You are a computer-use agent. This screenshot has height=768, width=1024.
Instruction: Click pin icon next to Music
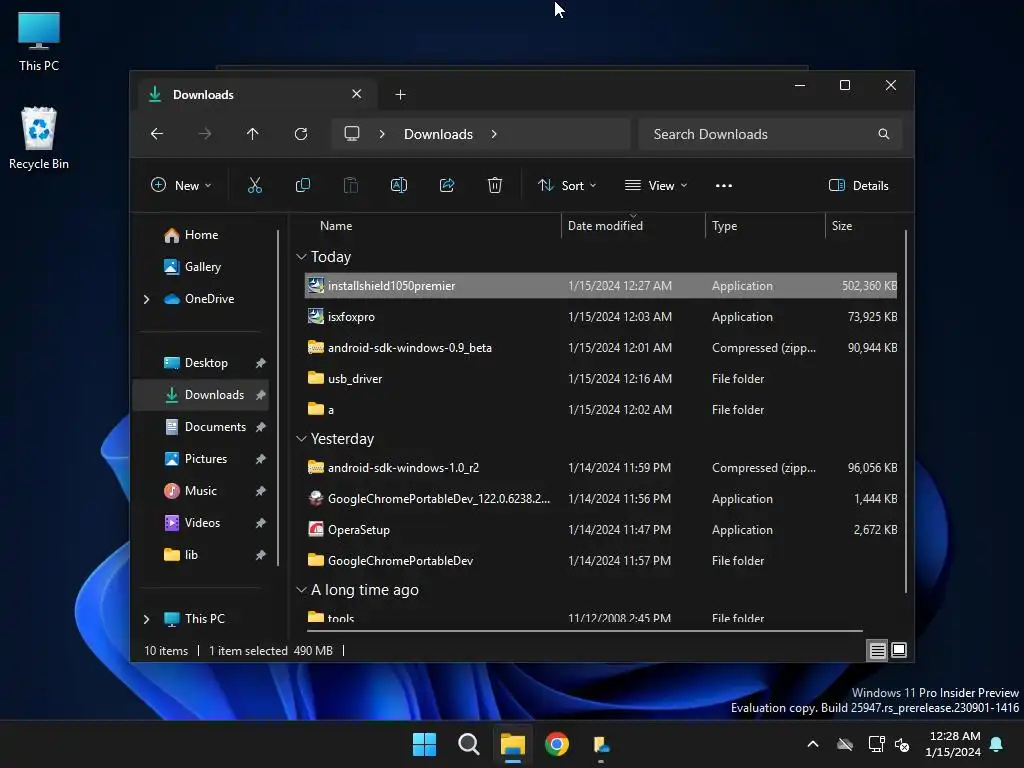261,491
